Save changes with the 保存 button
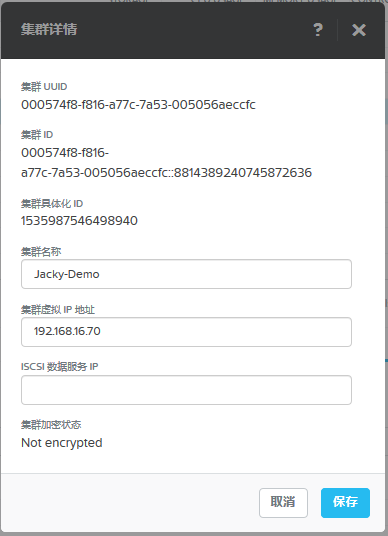The image size is (388, 536). point(345,503)
